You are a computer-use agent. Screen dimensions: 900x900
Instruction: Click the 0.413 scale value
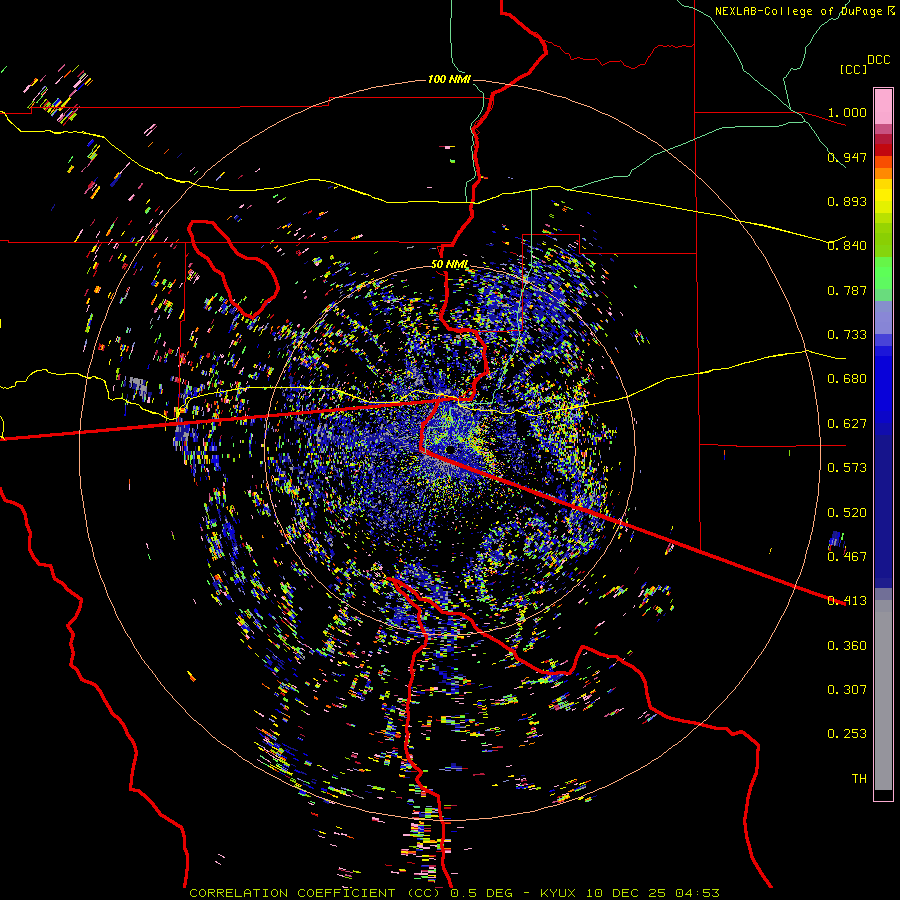point(847,601)
